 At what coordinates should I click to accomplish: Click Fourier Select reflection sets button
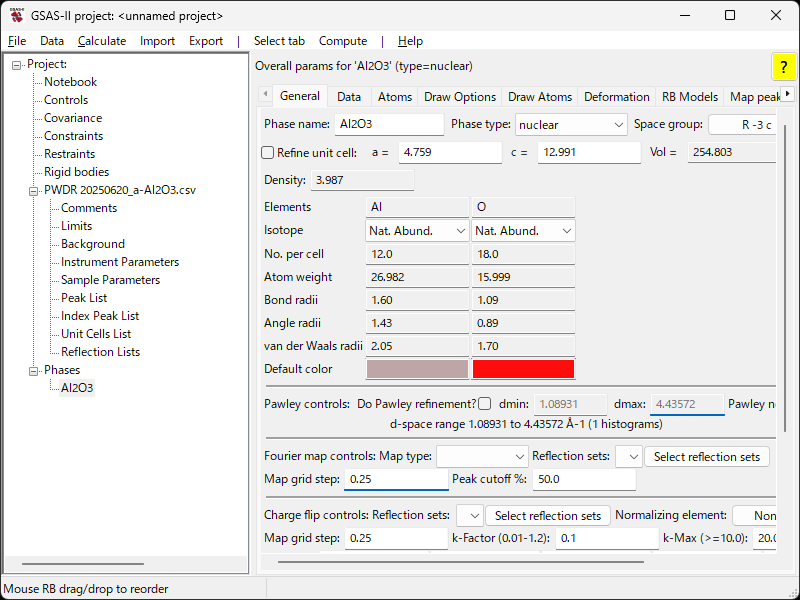pyautogui.click(x=707, y=457)
